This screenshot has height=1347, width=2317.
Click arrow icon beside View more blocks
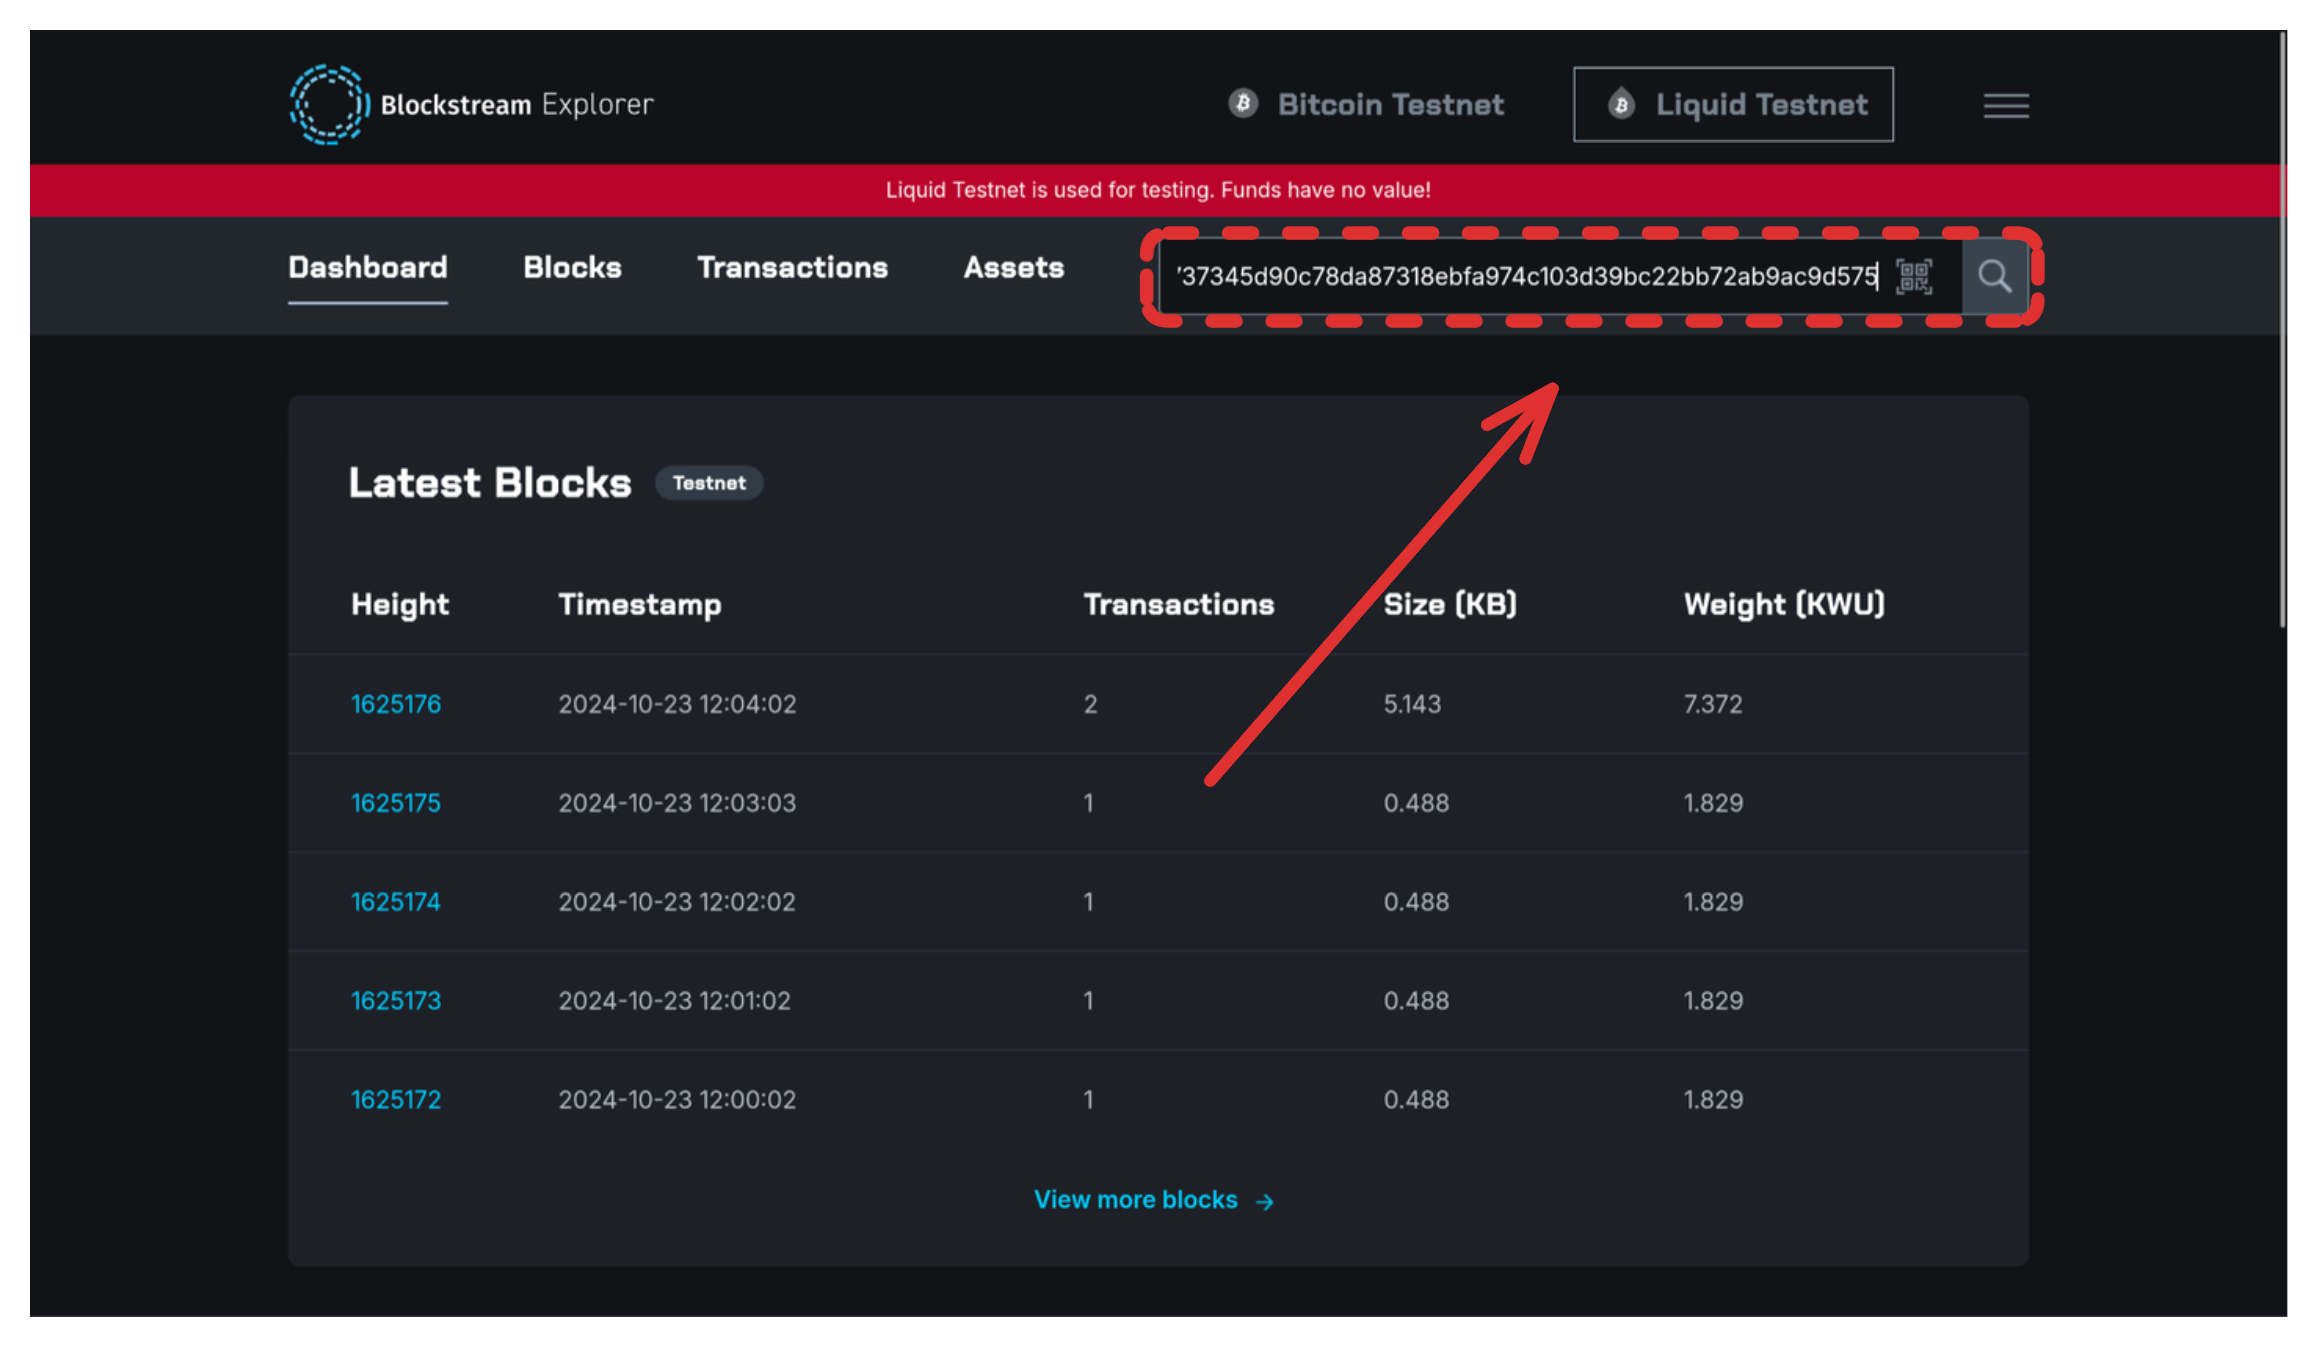(x=1265, y=1201)
